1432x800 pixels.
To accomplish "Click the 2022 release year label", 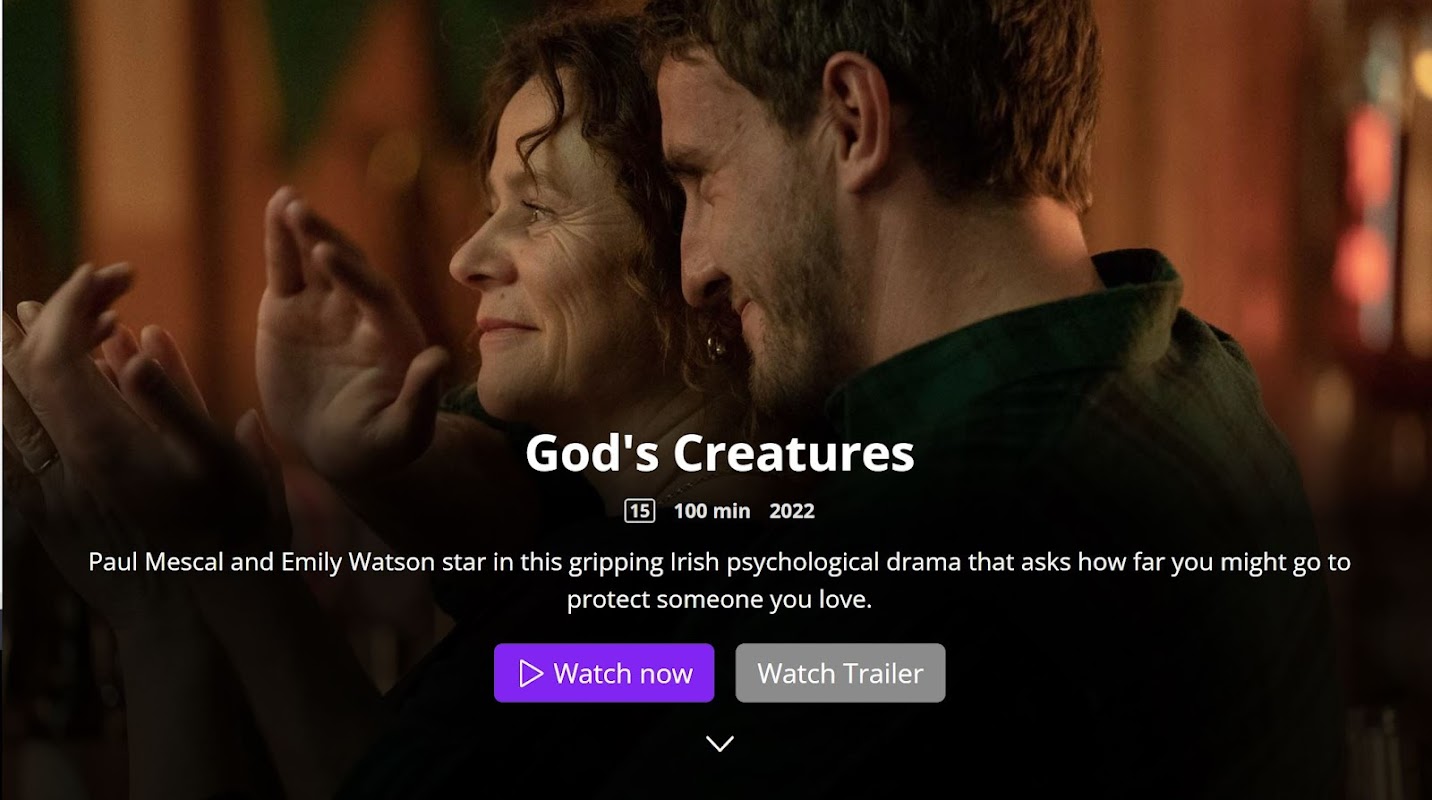I will [x=792, y=511].
